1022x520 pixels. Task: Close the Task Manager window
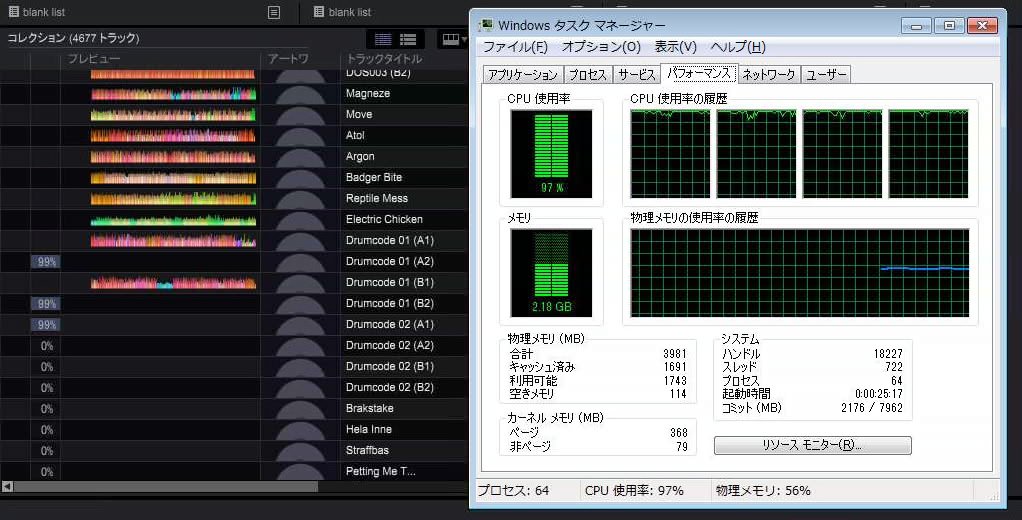coord(982,26)
